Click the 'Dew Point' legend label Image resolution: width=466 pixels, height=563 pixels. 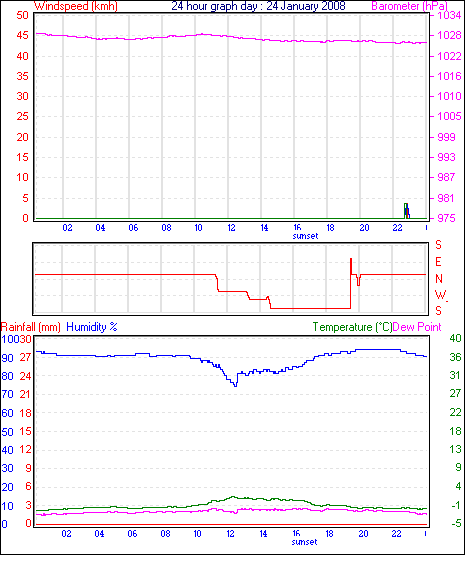pos(417,327)
